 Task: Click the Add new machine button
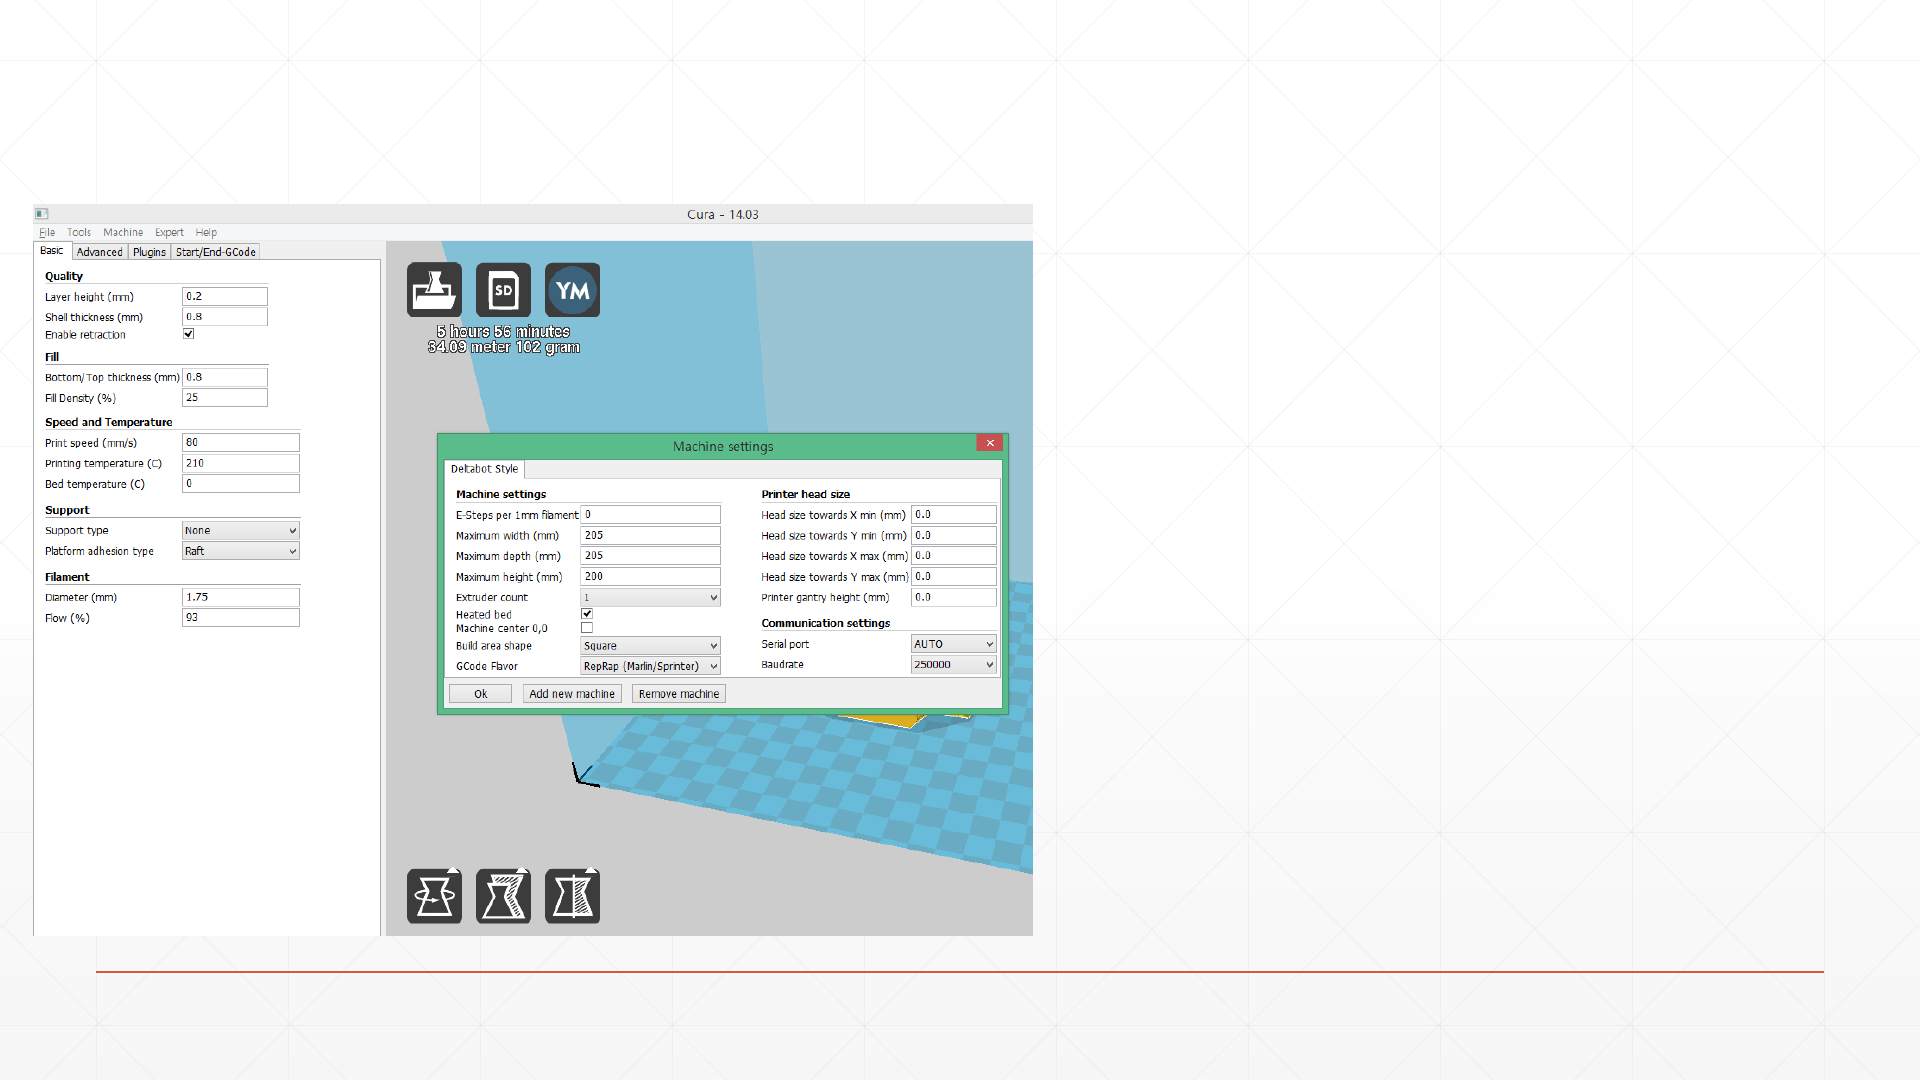click(x=571, y=694)
